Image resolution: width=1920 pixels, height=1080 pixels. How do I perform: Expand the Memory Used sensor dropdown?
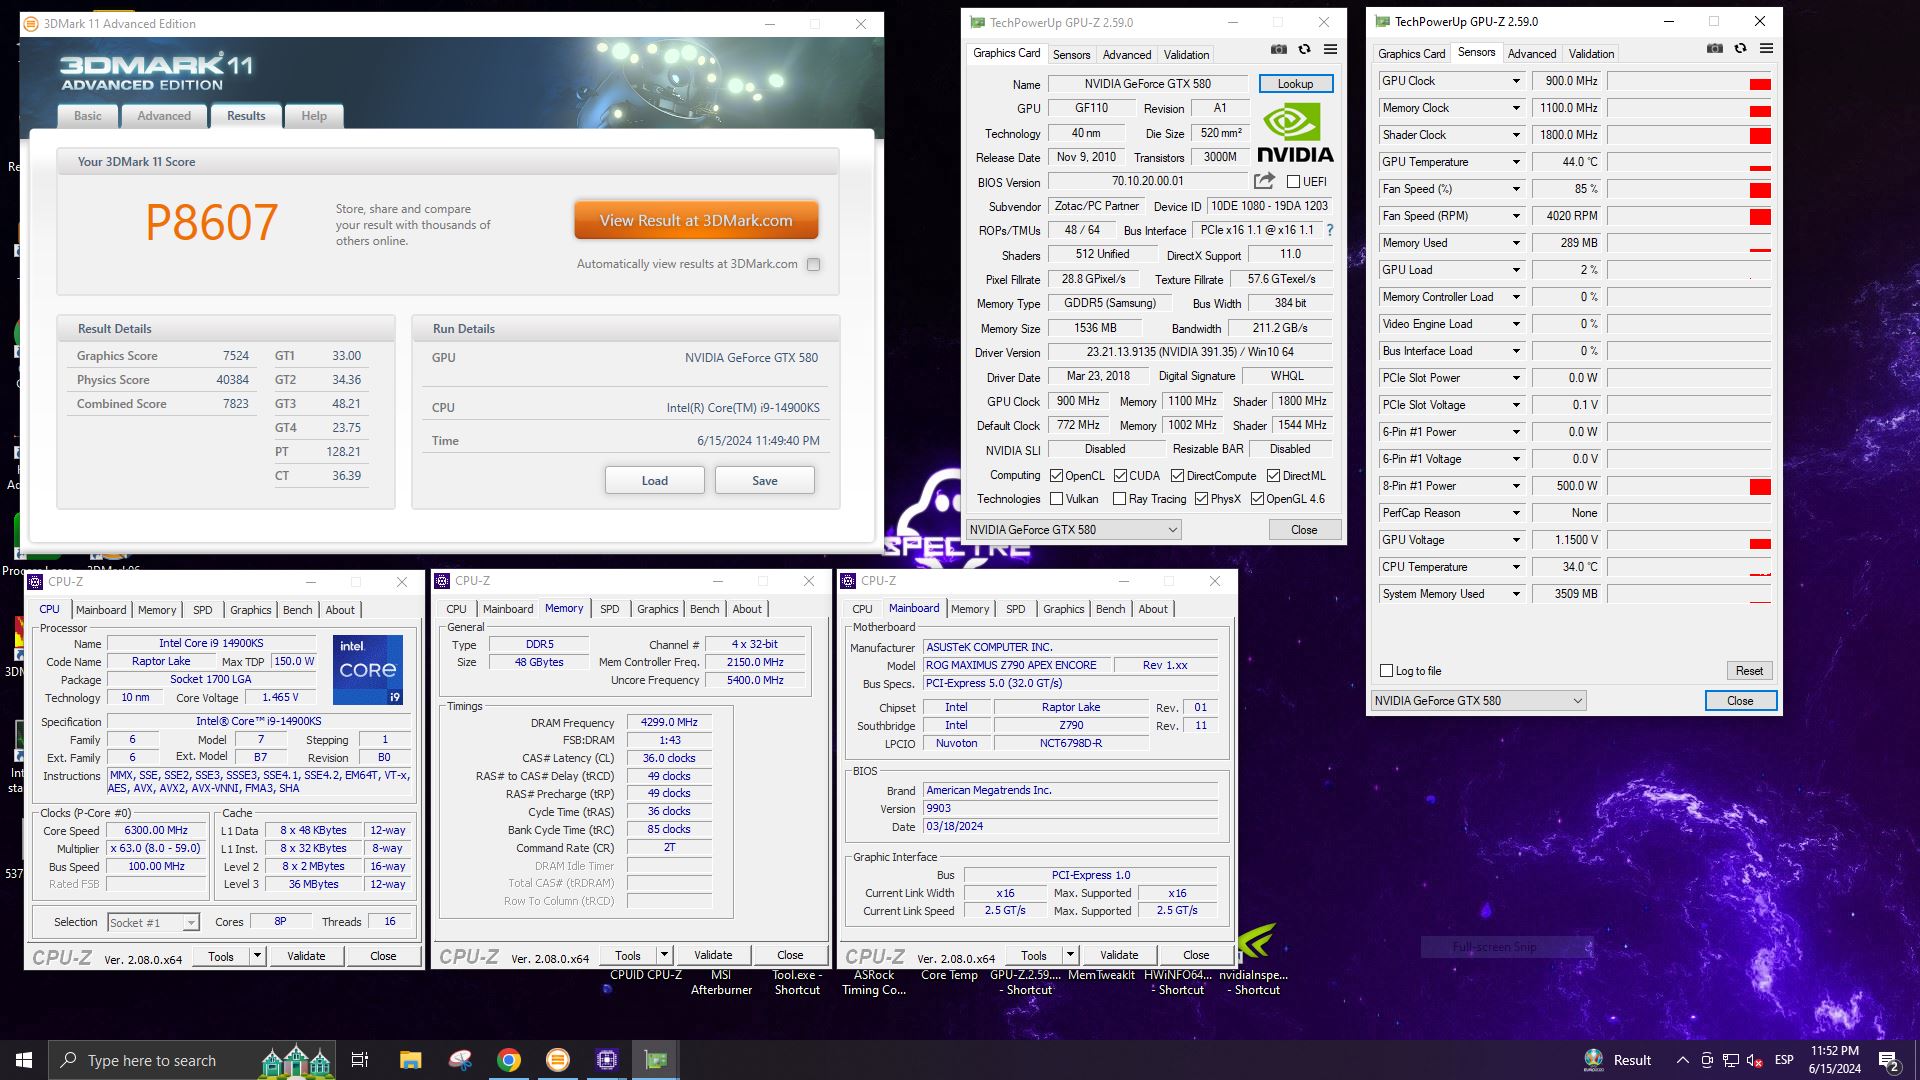point(1516,243)
